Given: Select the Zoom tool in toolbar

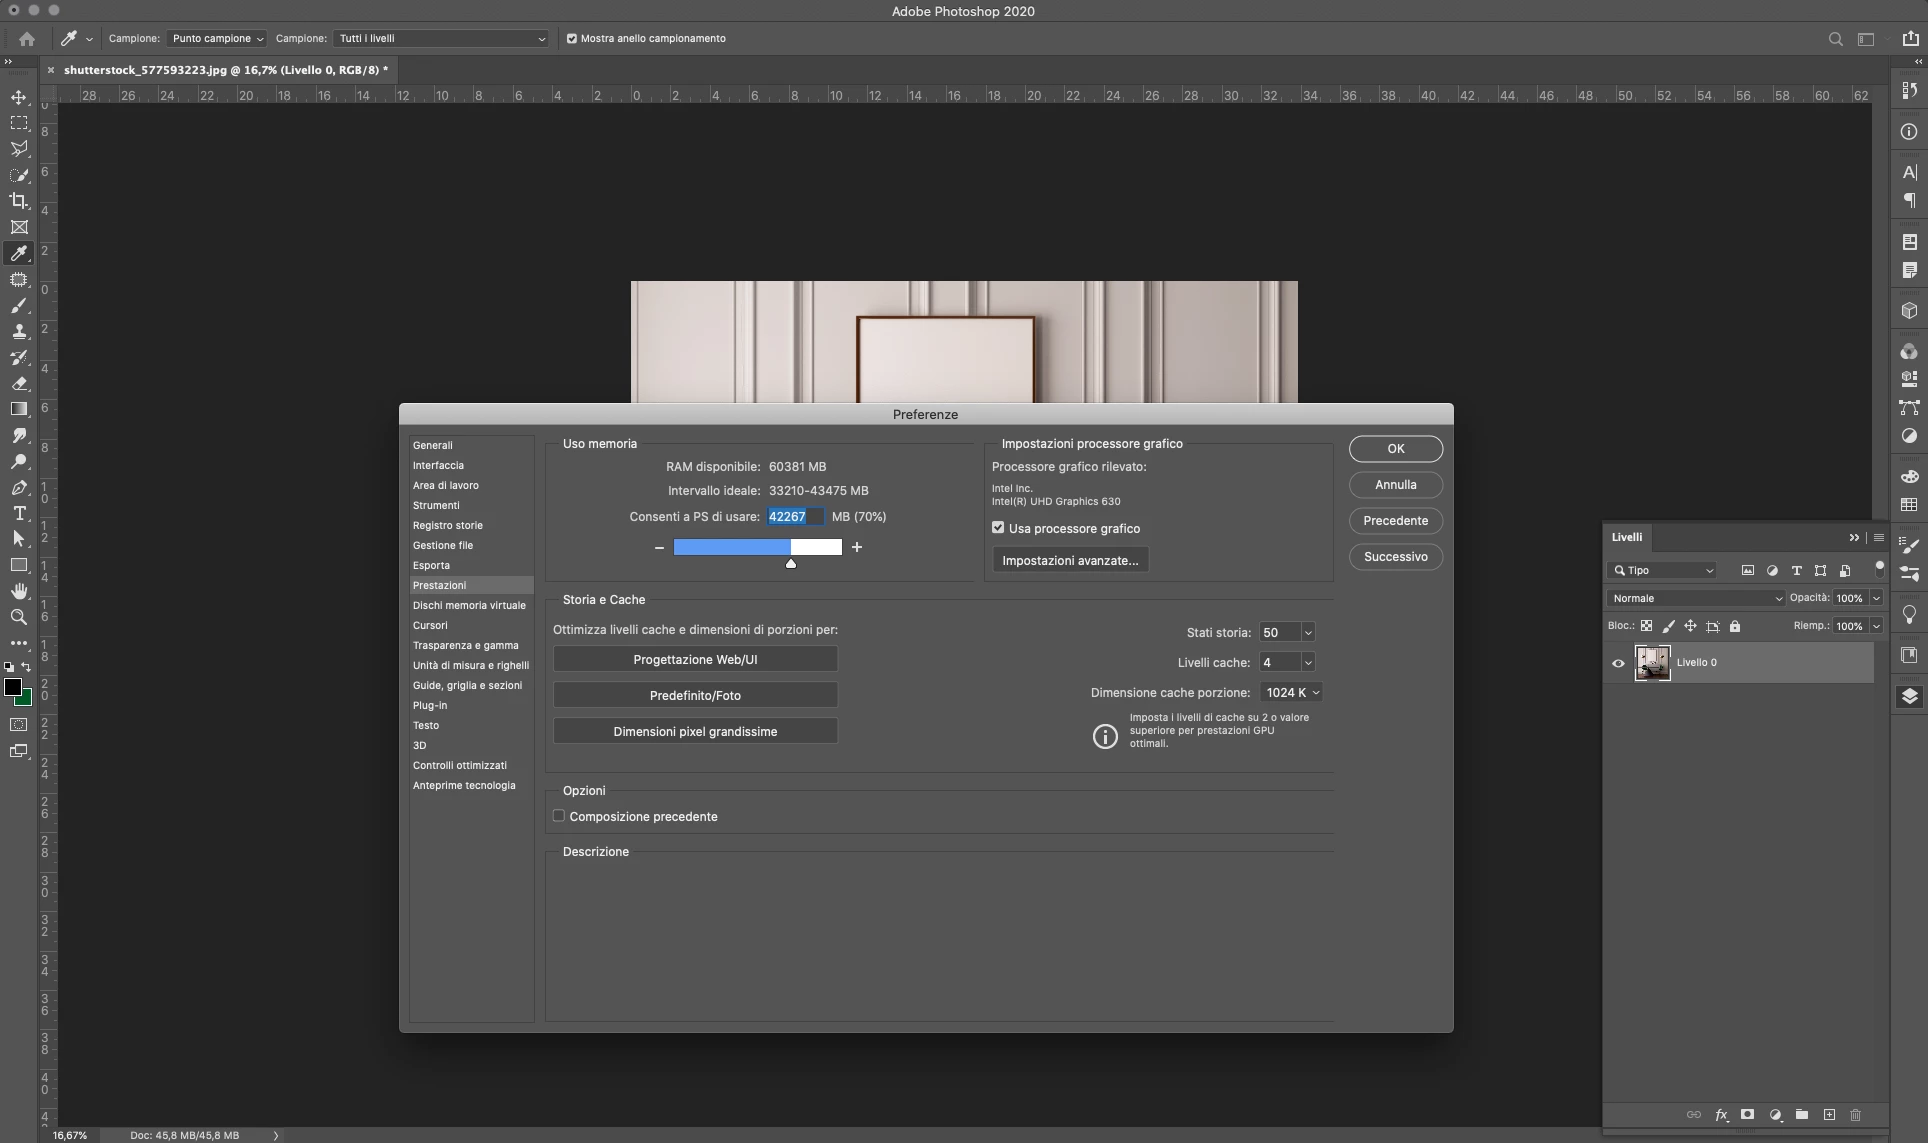Looking at the screenshot, I should [19, 617].
